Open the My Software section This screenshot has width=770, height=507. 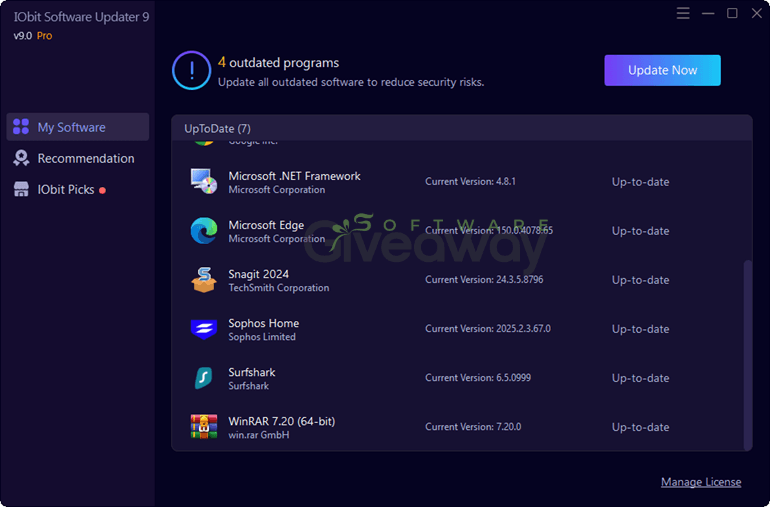(x=78, y=127)
